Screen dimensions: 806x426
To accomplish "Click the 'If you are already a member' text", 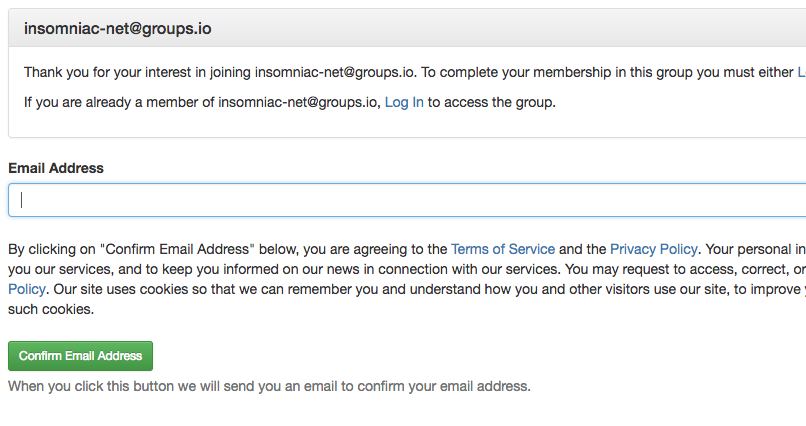I will pyautogui.click(x=202, y=102).
